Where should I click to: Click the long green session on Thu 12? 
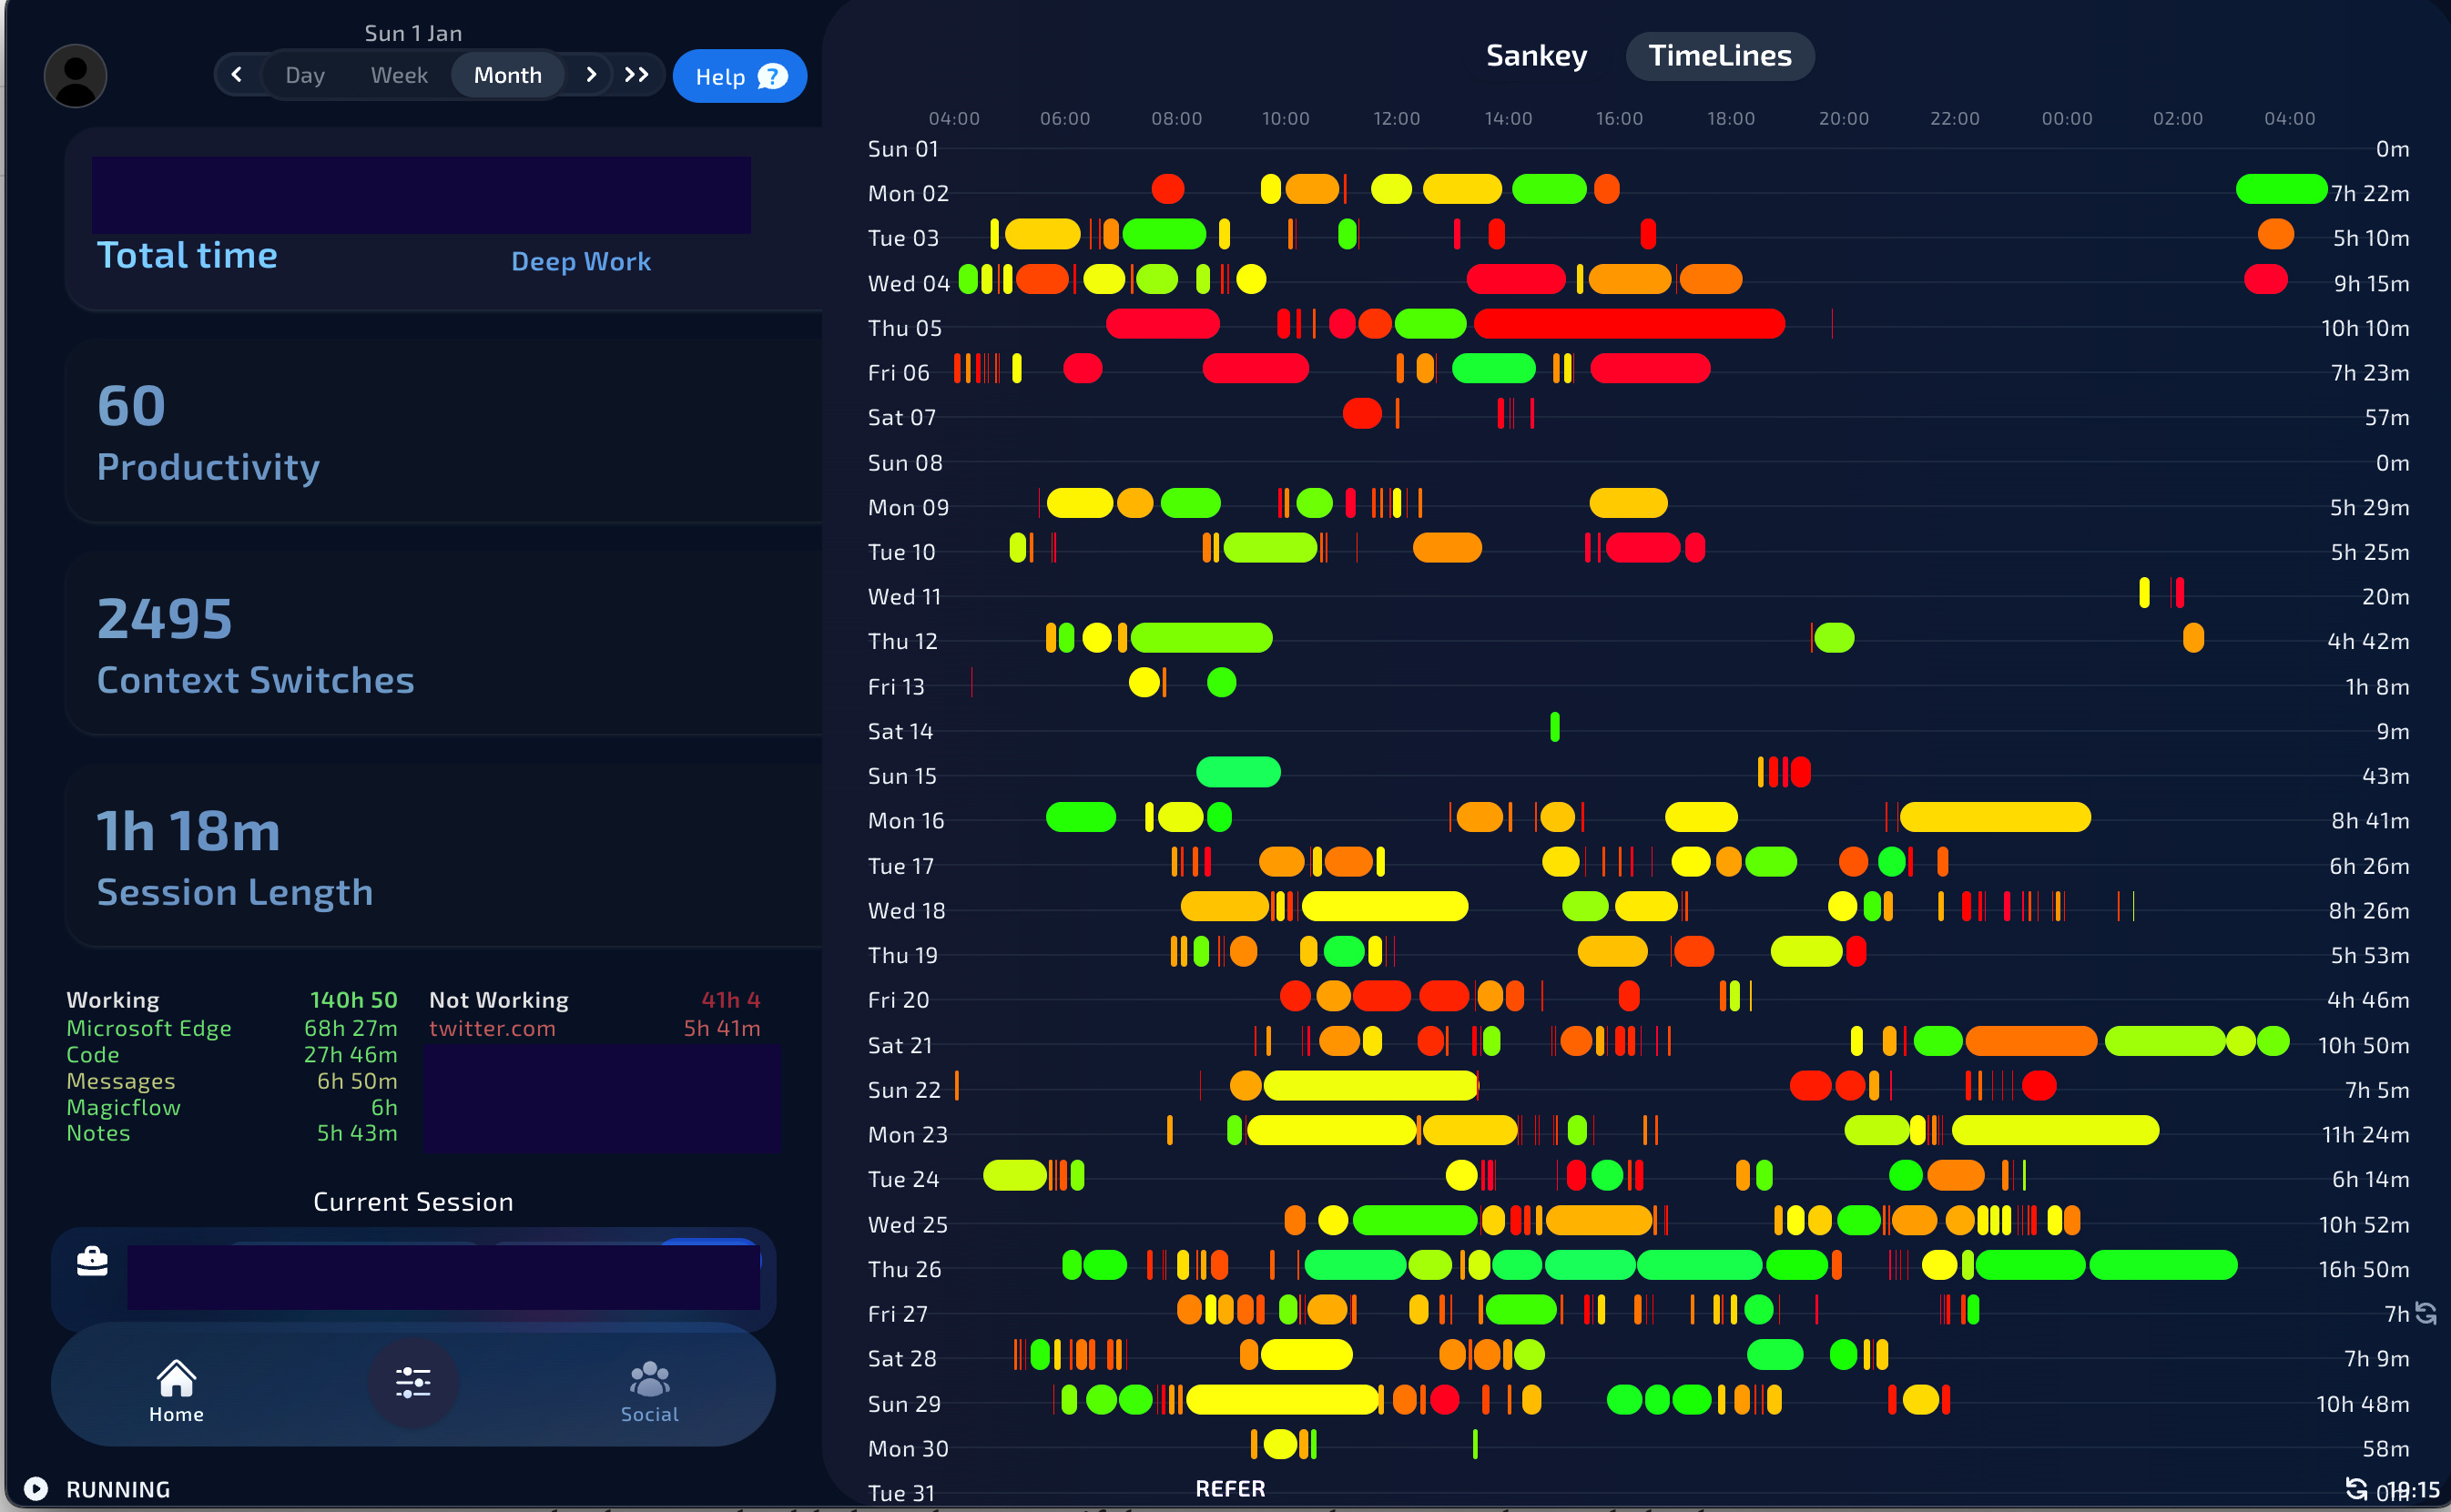(1201, 638)
